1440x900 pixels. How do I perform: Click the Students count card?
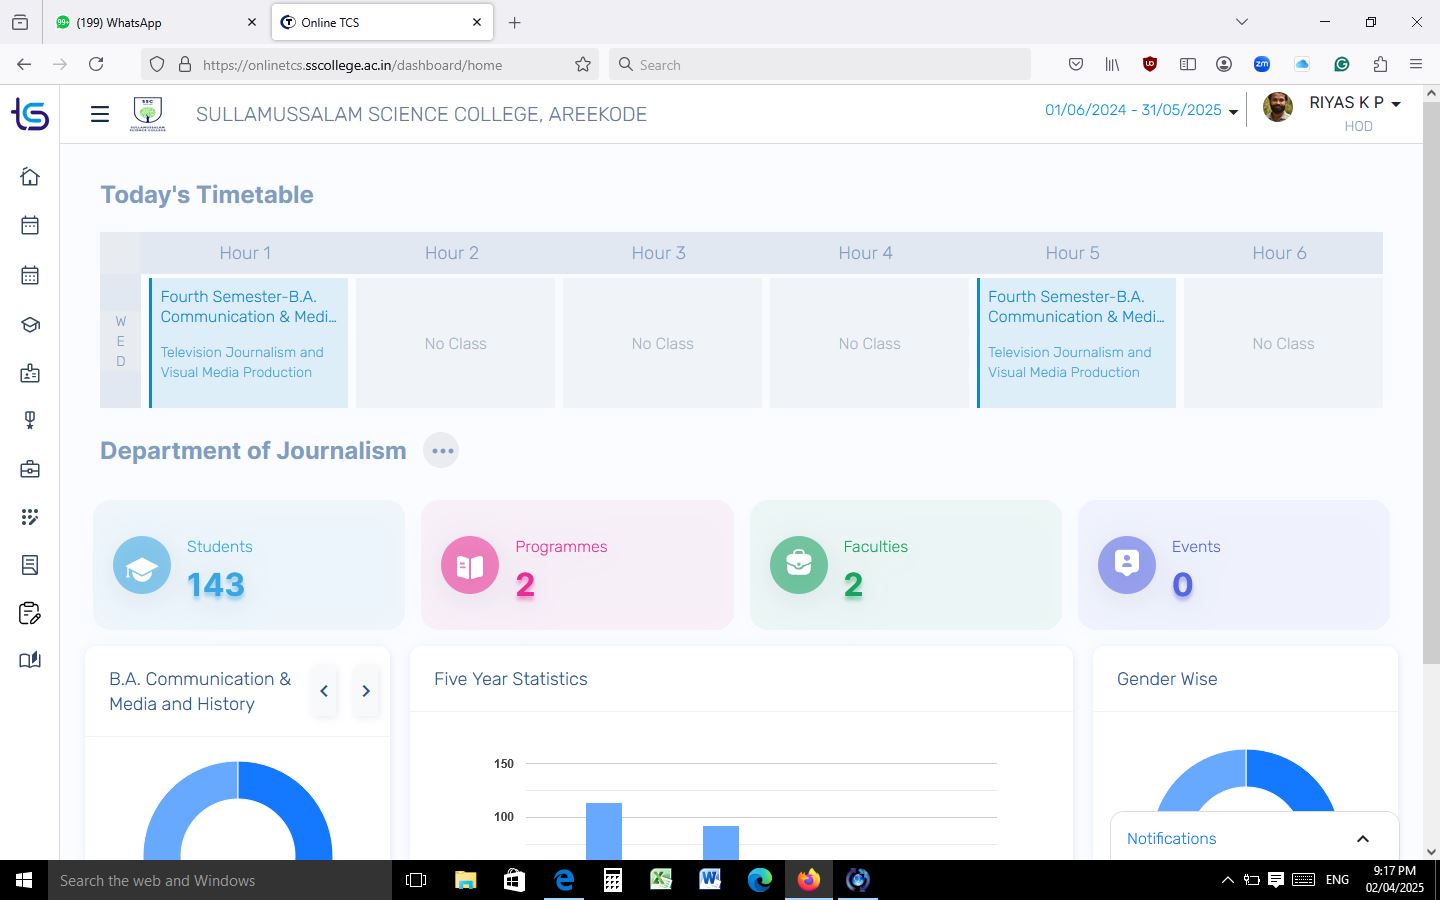point(249,565)
